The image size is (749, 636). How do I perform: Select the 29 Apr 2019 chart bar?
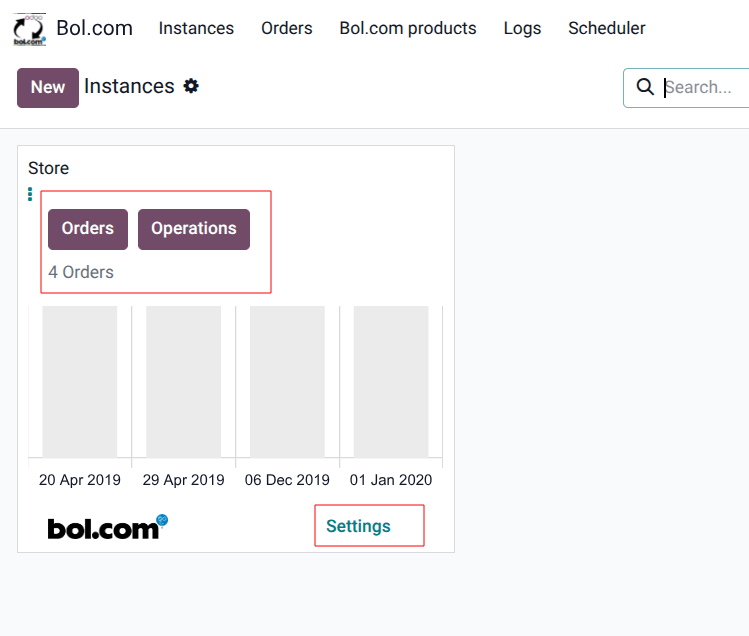183,381
